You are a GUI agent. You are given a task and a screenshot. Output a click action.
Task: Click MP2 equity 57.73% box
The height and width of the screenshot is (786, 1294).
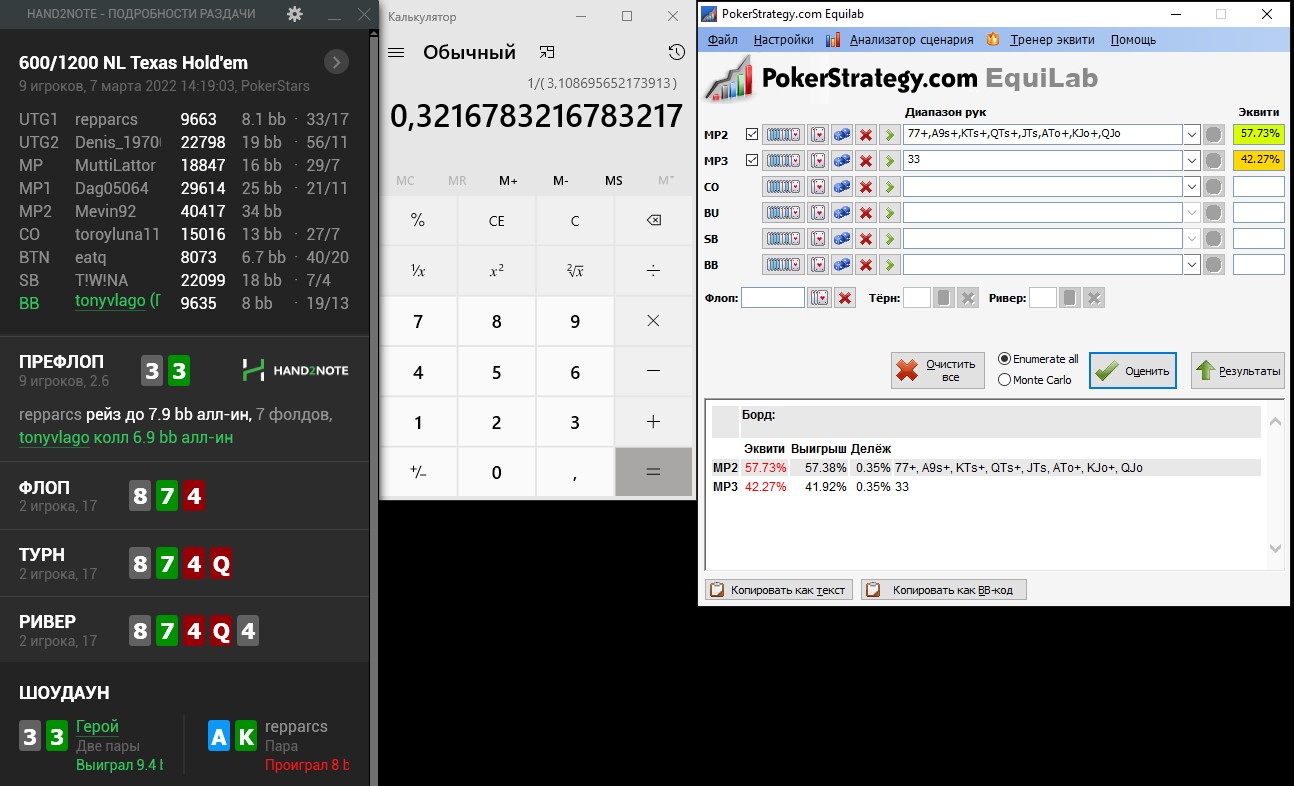[1258, 134]
